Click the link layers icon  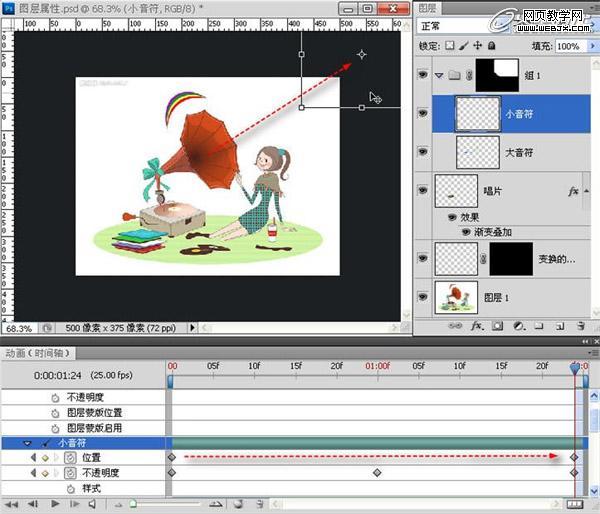pos(455,326)
